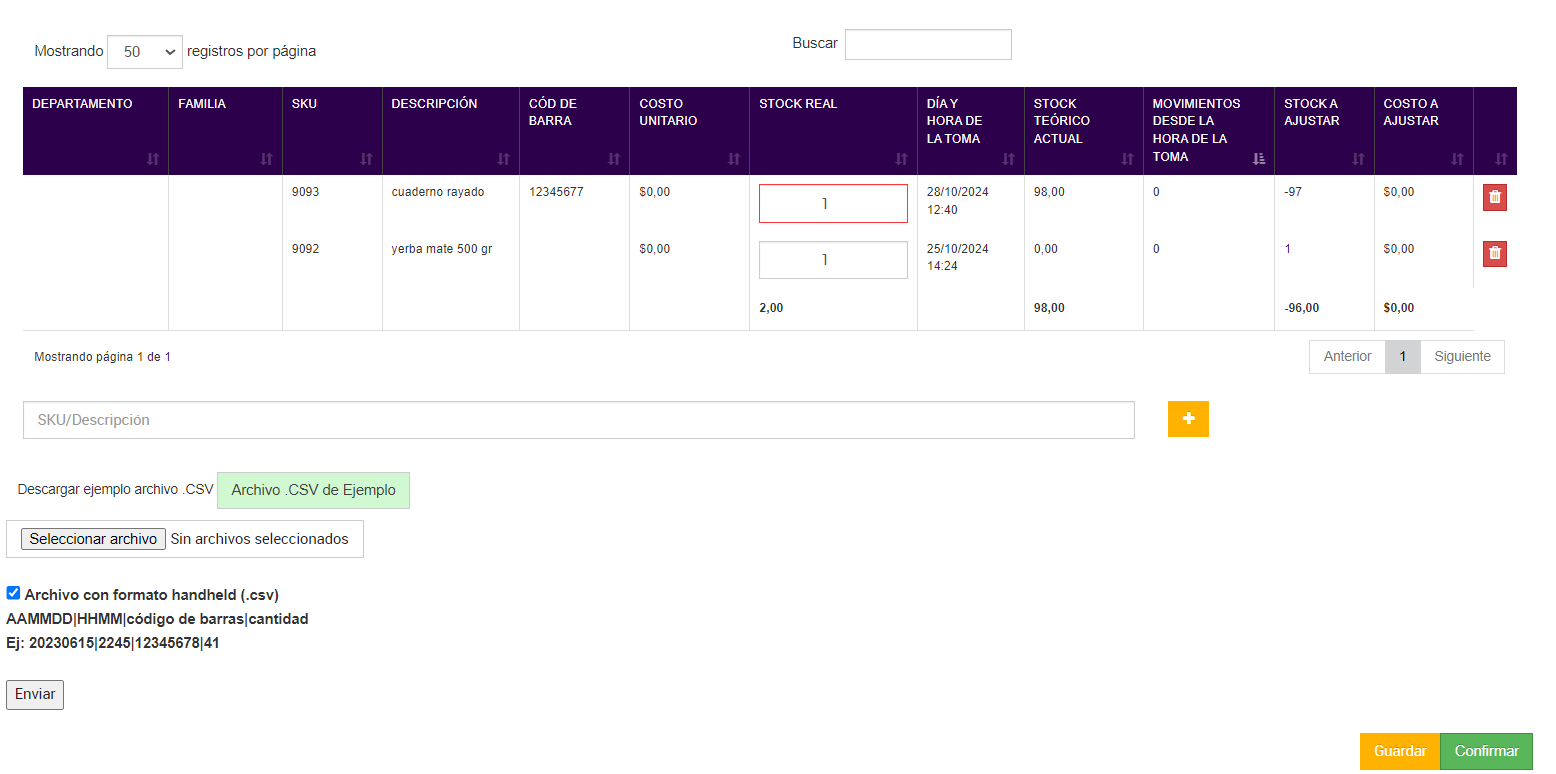
Task: Download Archivo .CSV de Ejemplo
Action: (x=313, y=490)
